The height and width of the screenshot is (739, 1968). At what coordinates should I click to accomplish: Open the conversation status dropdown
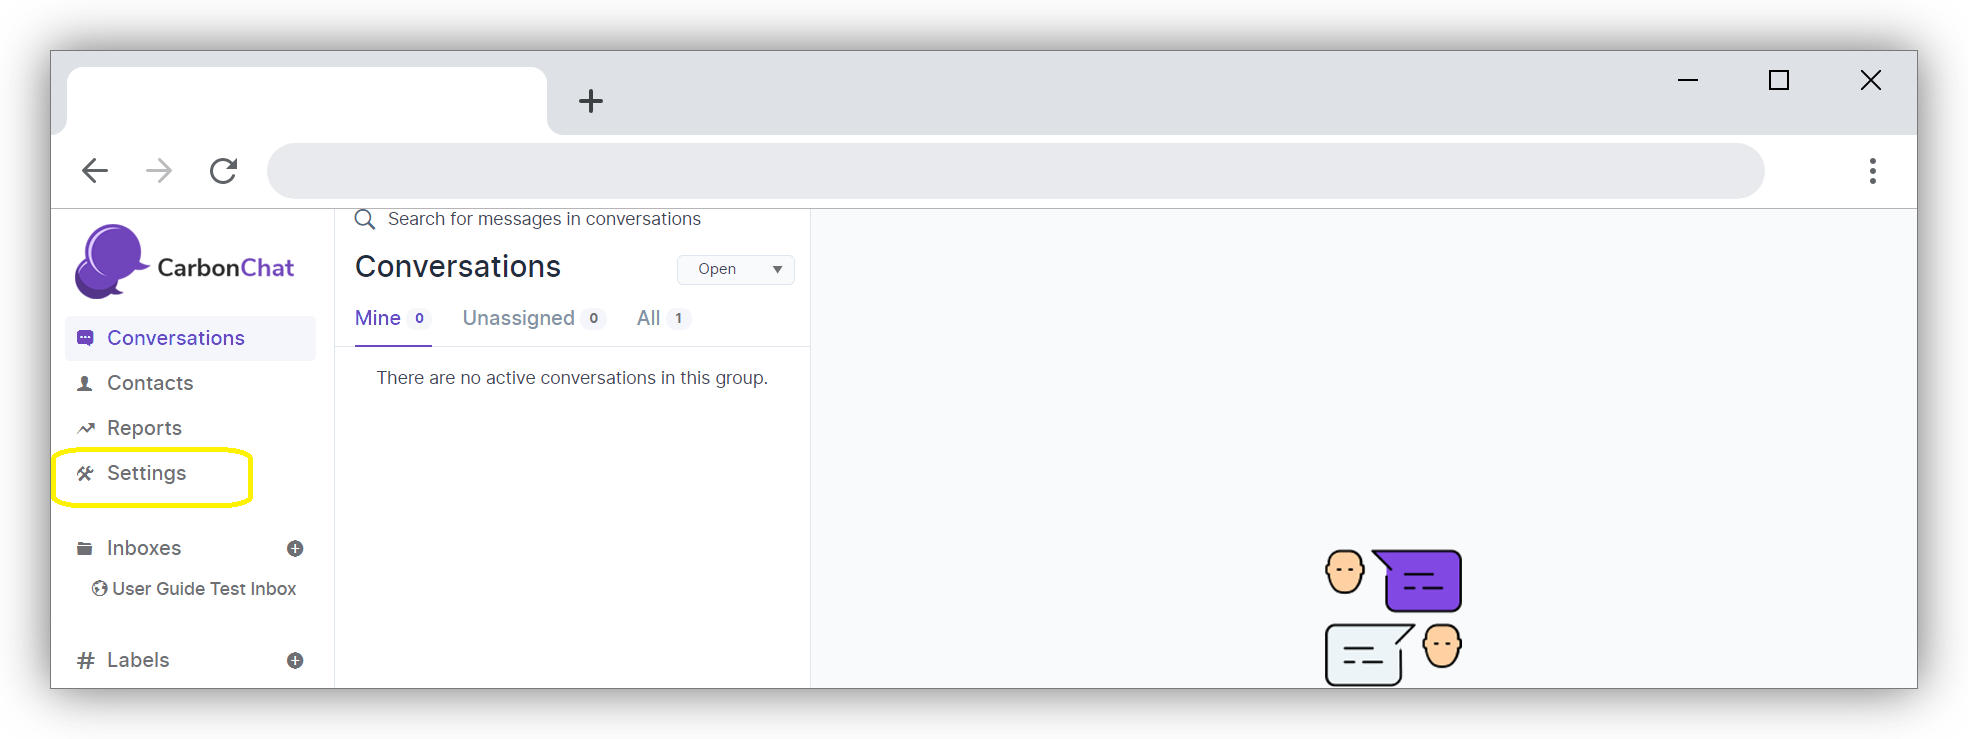735,269
